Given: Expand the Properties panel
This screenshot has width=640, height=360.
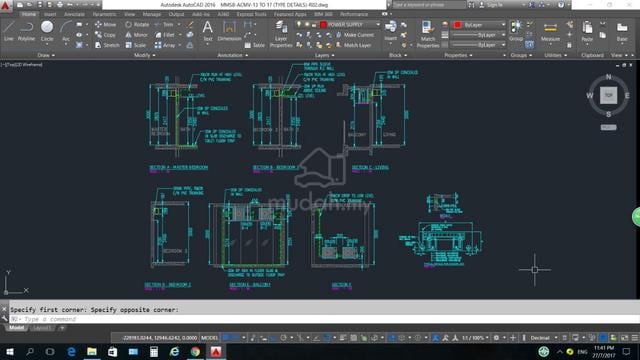Looking at the screenshot, I should (458, 55).
